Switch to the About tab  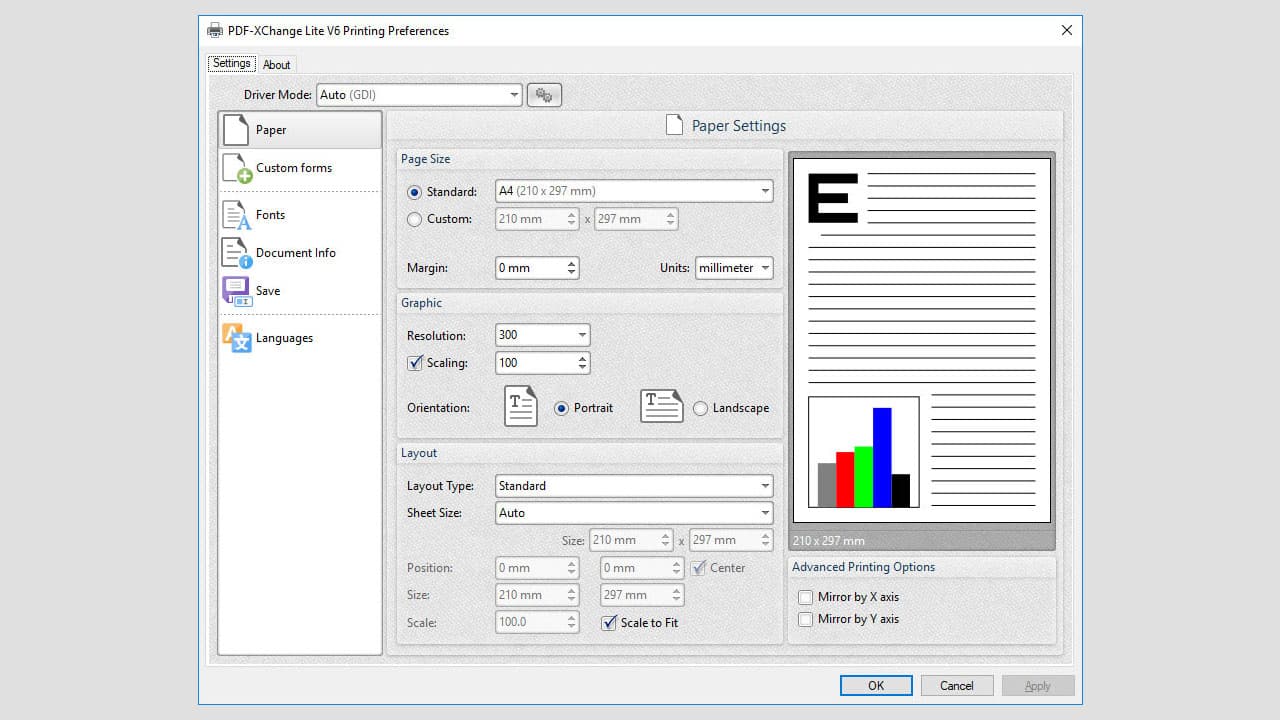coord(277,64)
